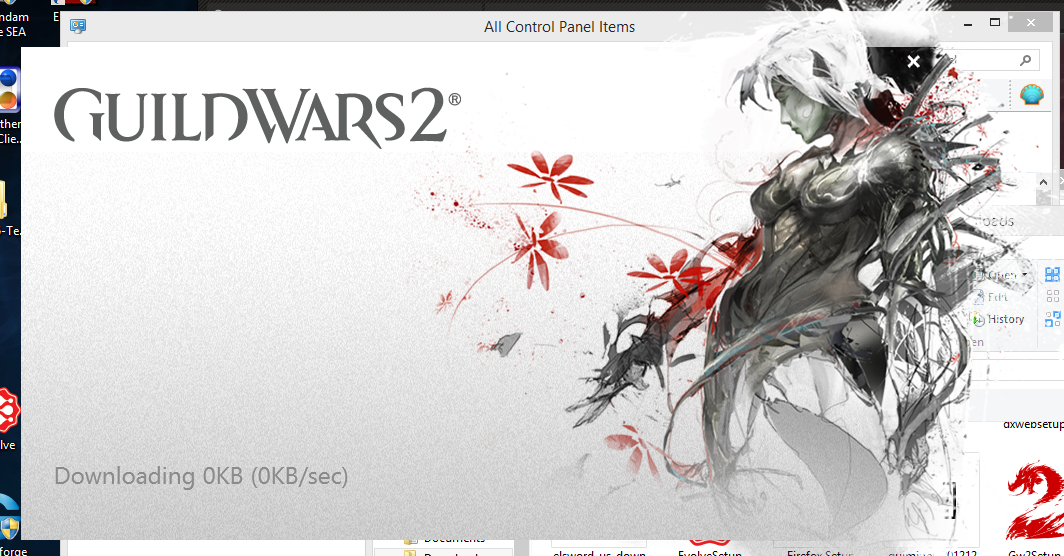The width and height of the screenshot is (1064, 556).
Task: Click the Classic Shell seashell icon
Action: [1031, 94]
